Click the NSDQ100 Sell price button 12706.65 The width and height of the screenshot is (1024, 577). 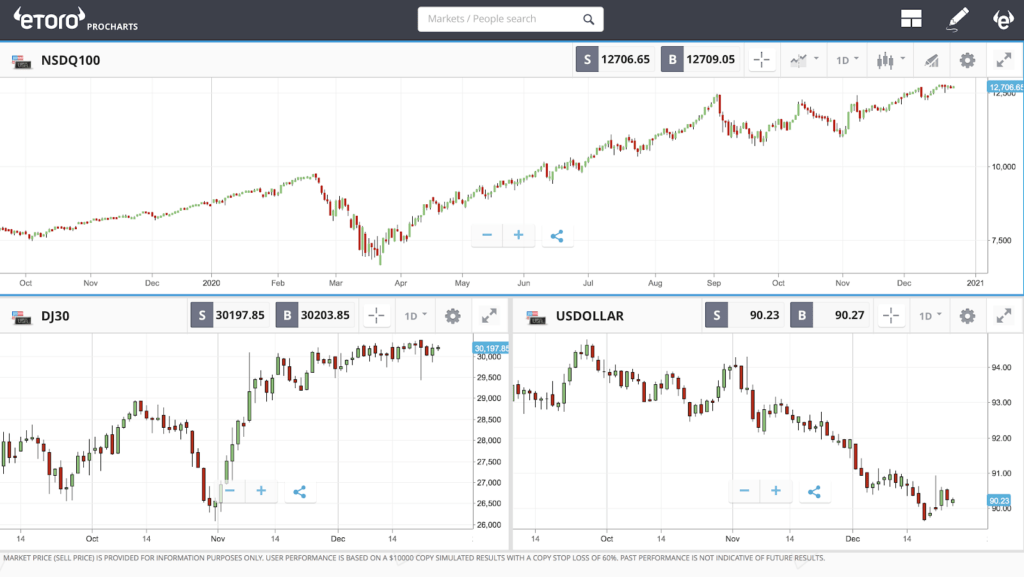[x=615, y=59]
